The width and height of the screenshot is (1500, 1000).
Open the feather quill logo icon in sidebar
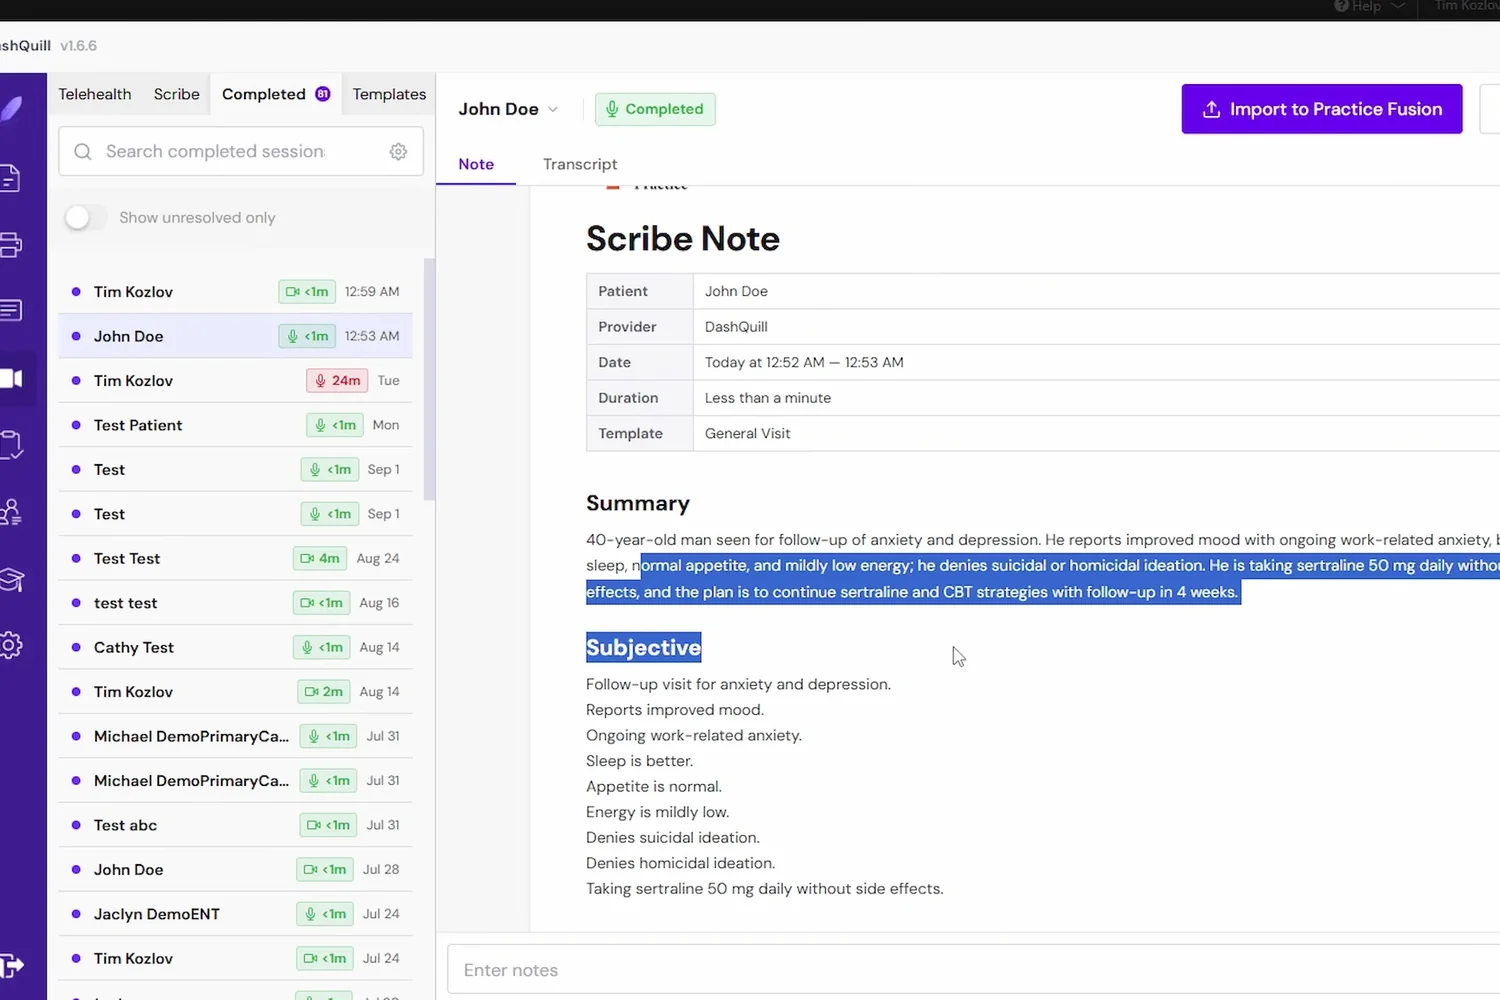[x=11, y=109]
